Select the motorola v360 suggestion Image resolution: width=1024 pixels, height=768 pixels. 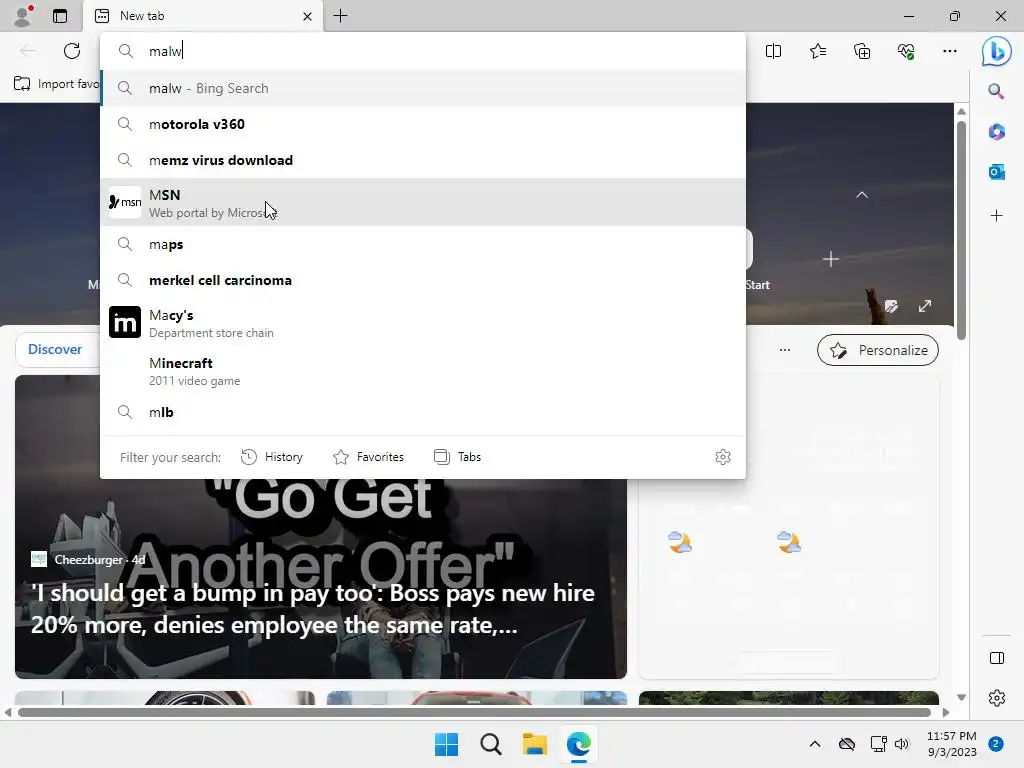[x=423, y=124]
